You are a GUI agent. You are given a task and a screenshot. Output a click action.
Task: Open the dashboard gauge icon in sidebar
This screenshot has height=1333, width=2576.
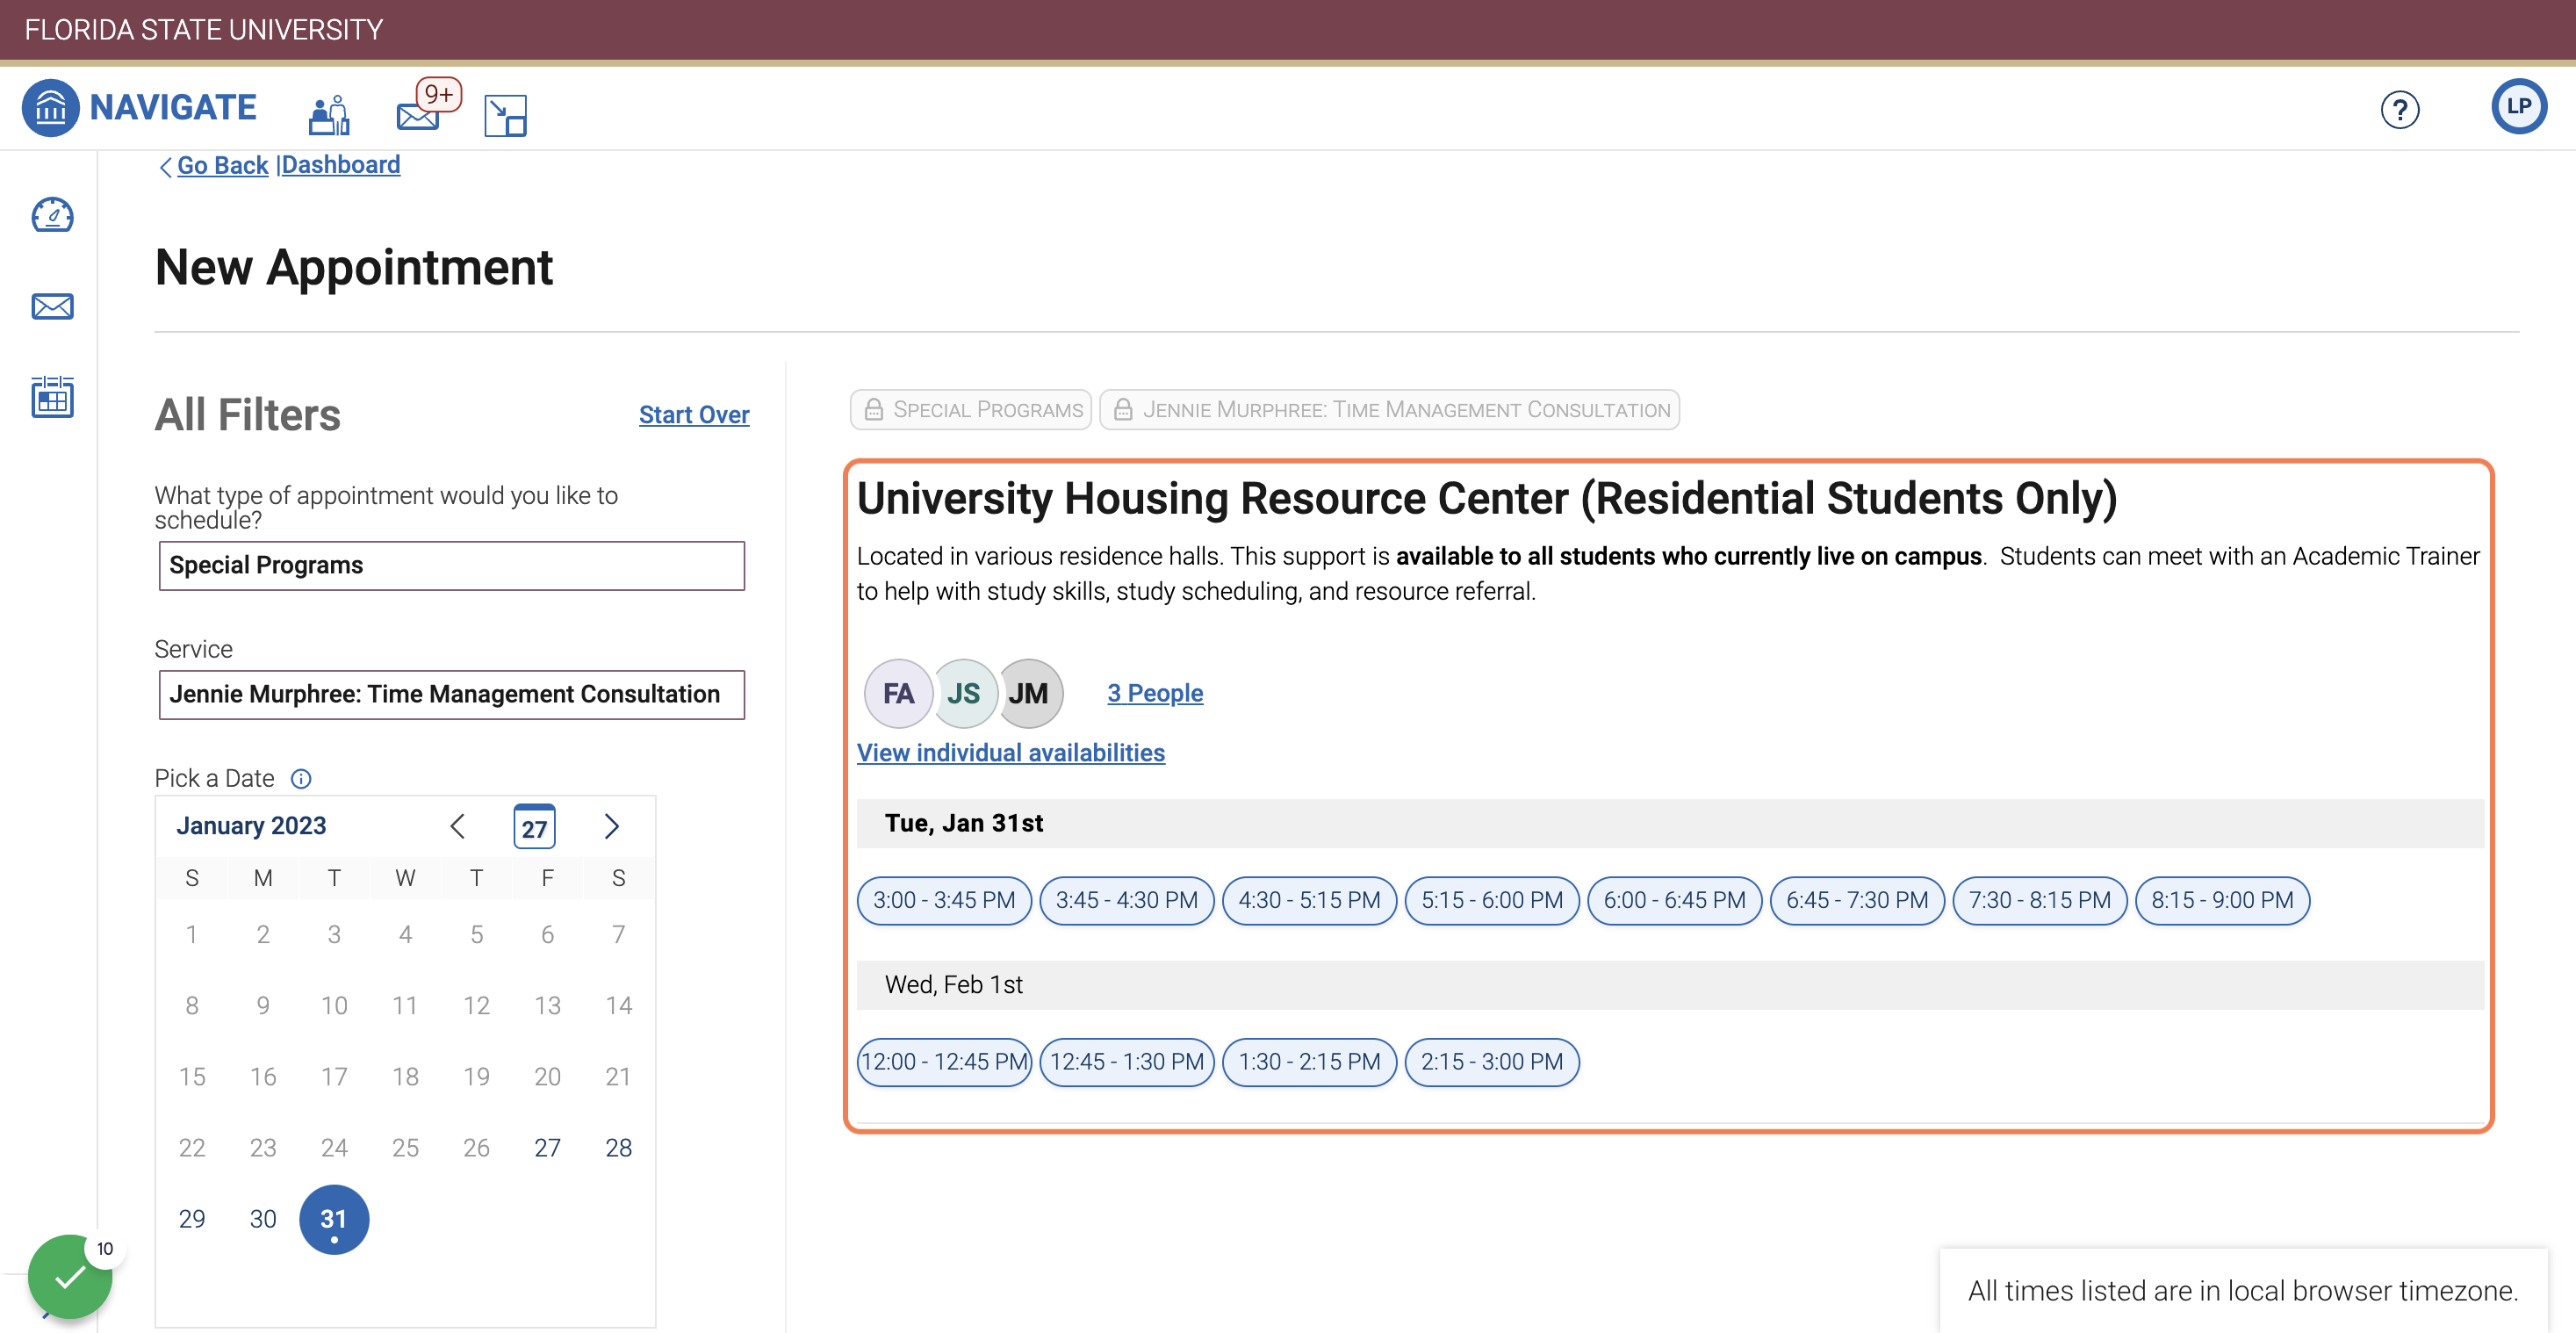point(52,215)
